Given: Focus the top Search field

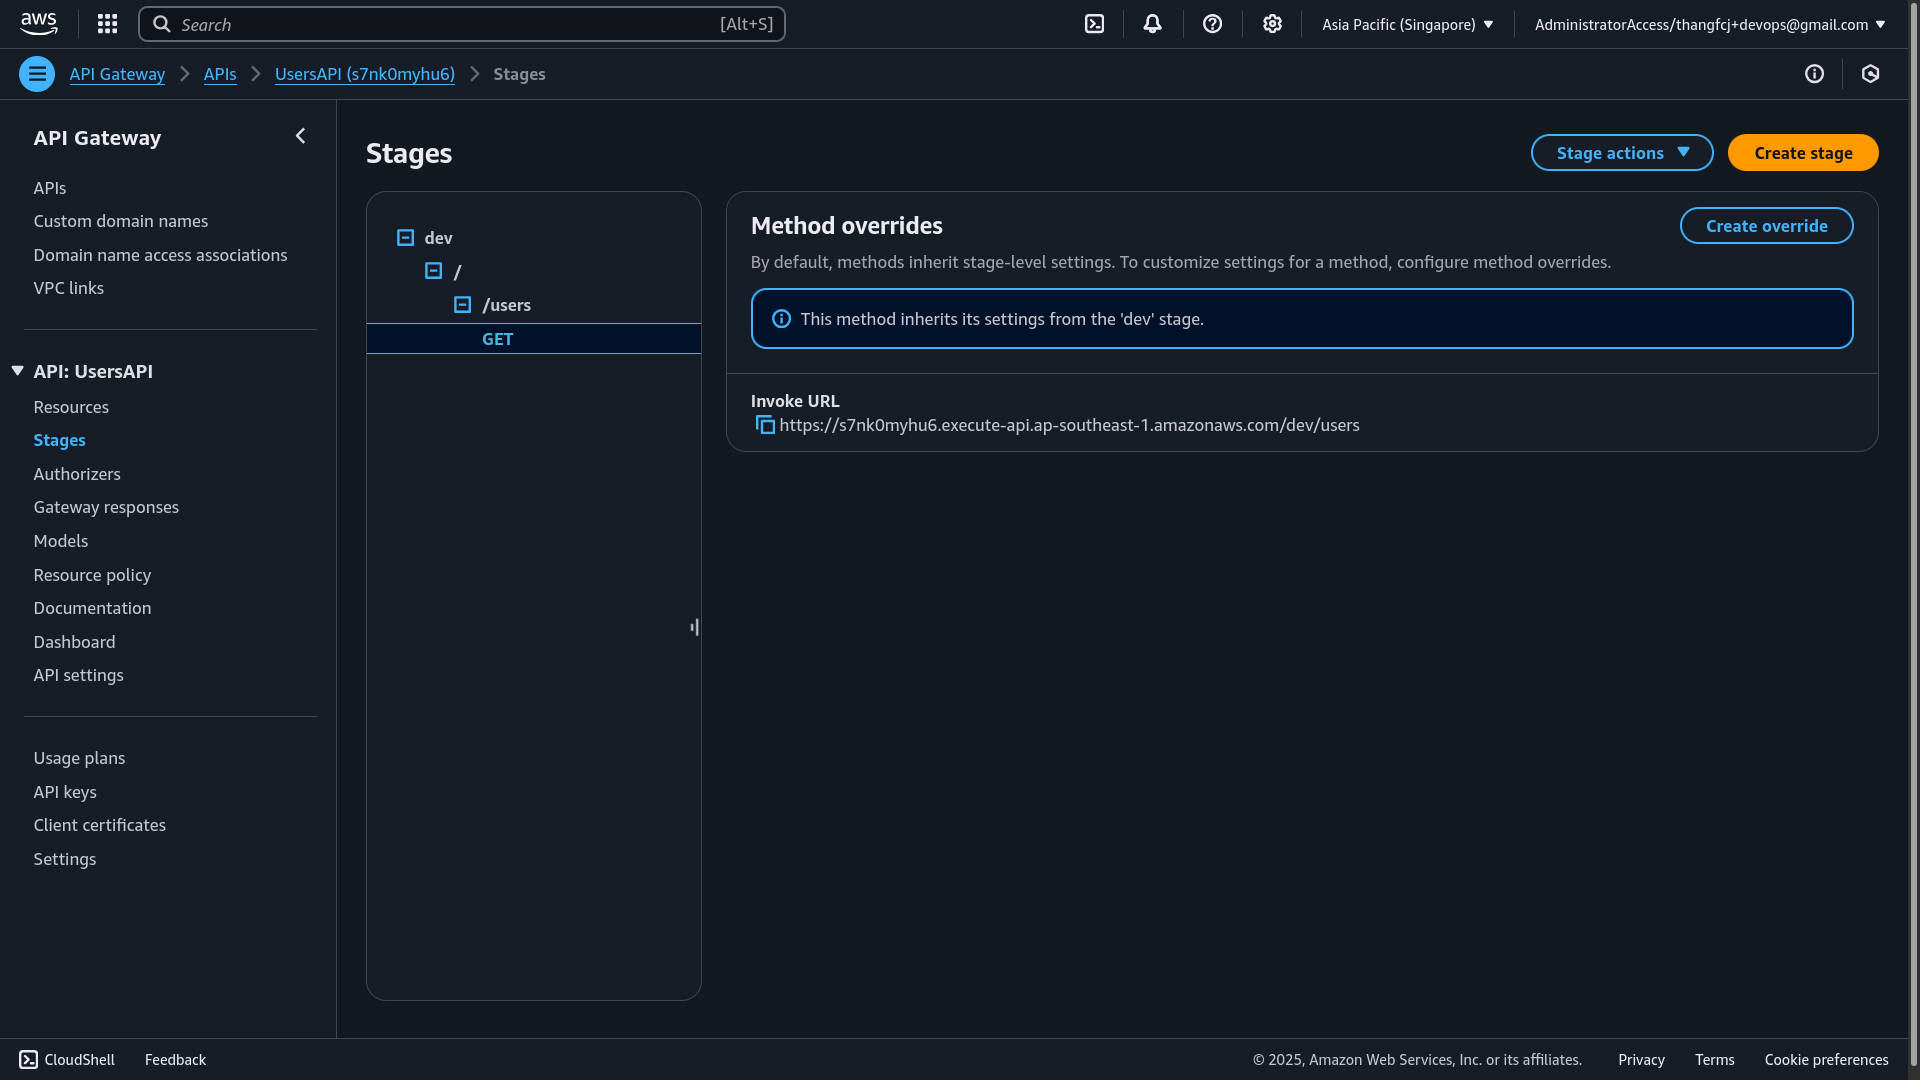Looking at the screenshot, I should pos(462,24).
